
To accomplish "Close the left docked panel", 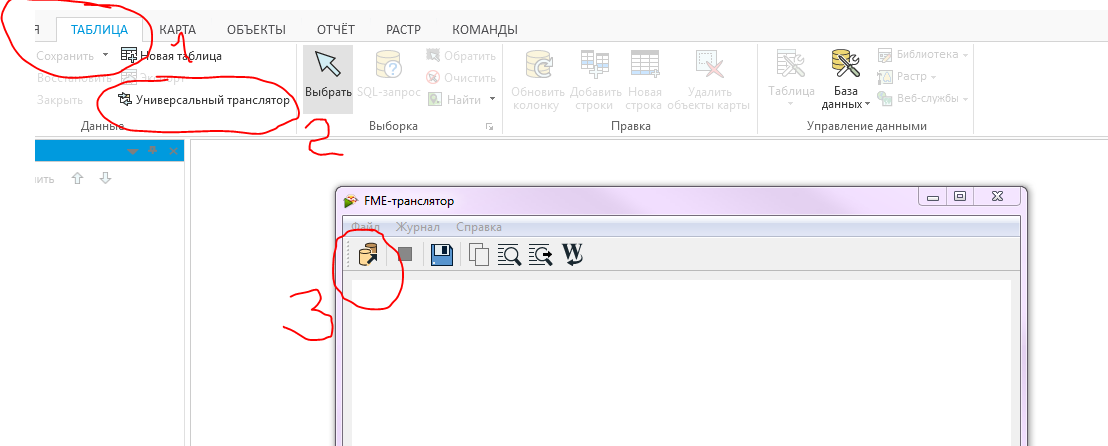I will [173, 151].
